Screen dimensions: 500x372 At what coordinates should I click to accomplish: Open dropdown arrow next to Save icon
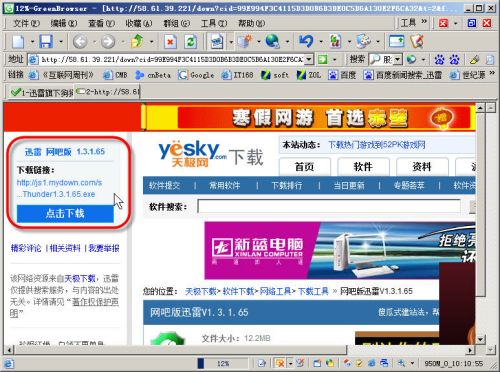[61, 42]
